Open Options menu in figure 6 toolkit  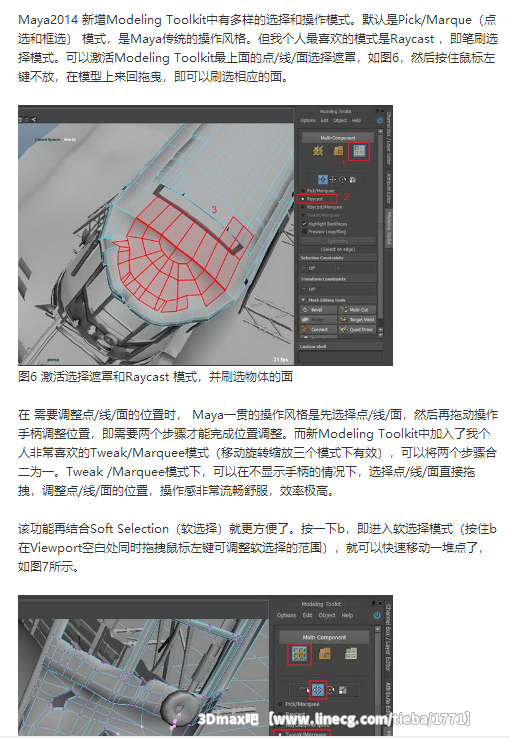tap(308, 120)
